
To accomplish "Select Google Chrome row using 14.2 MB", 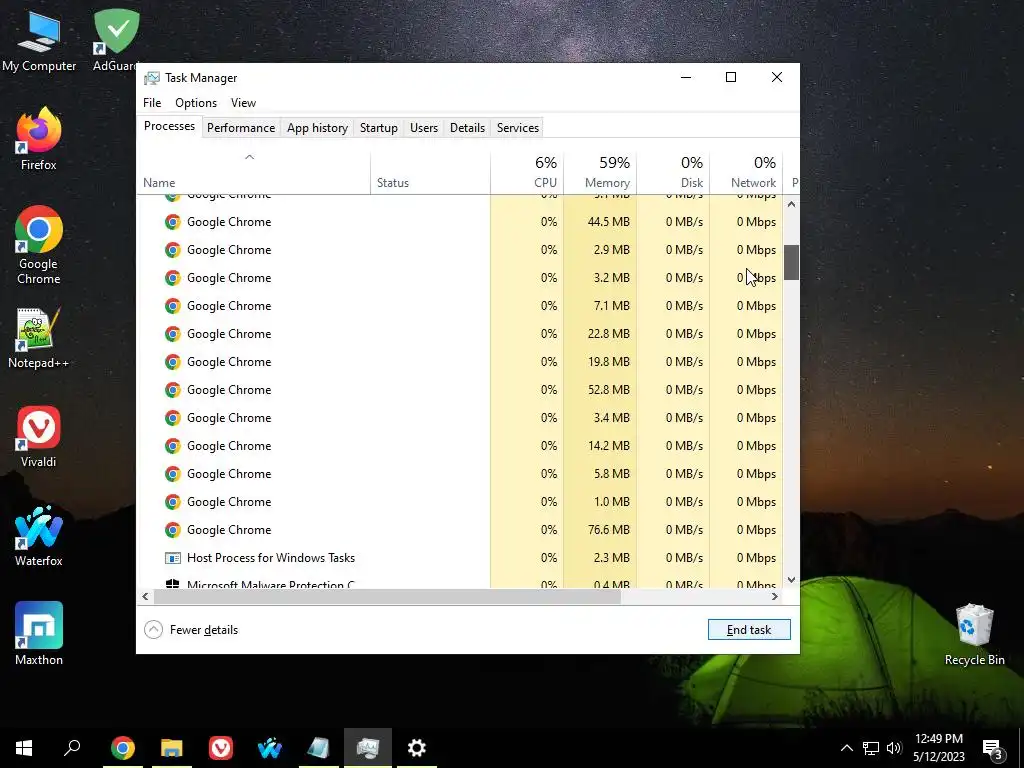I will [460, 446].
